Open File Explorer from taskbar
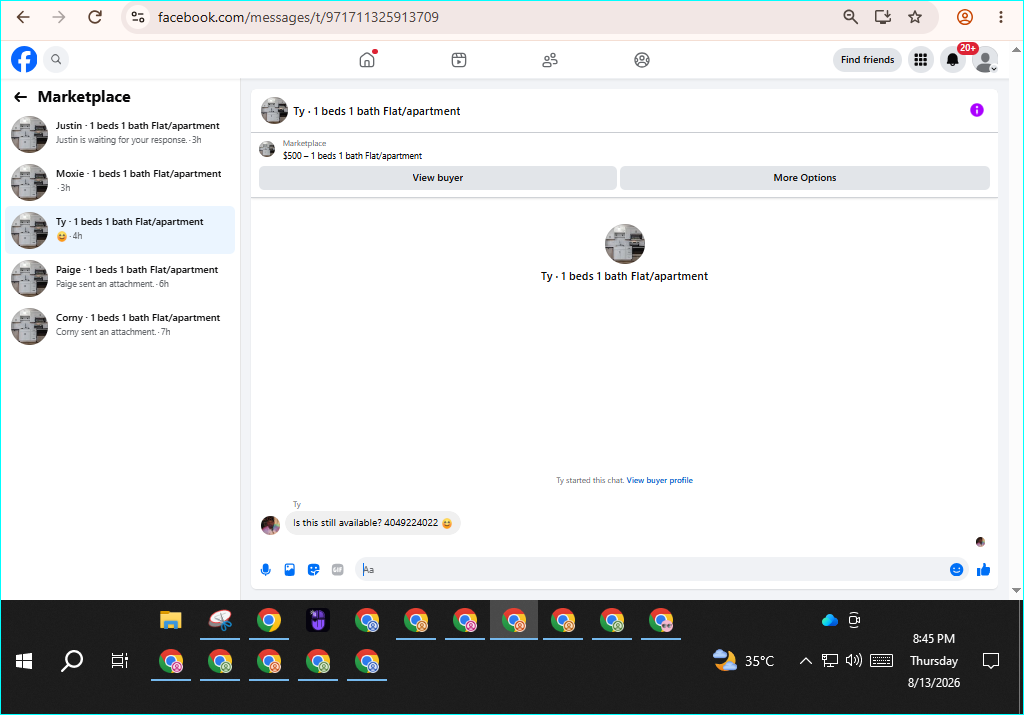This screenshot has height=715, width=1024. 170,620
